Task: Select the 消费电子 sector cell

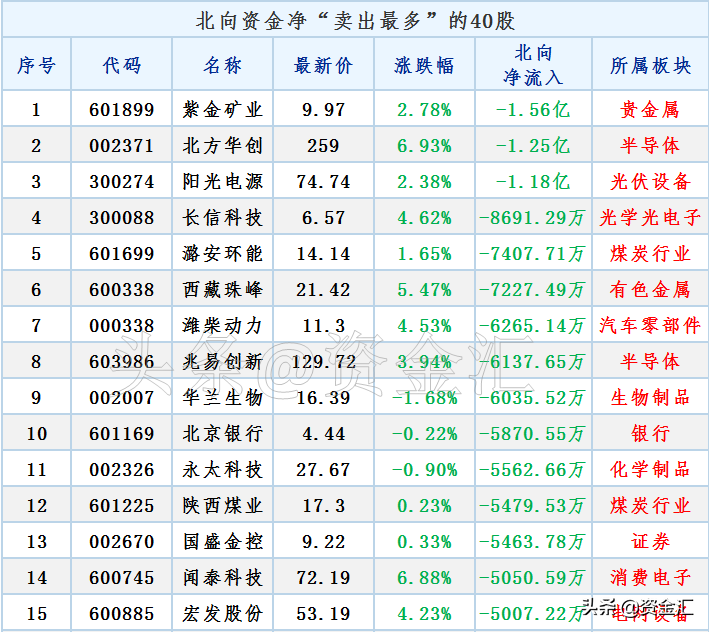Action: (651, 578)
